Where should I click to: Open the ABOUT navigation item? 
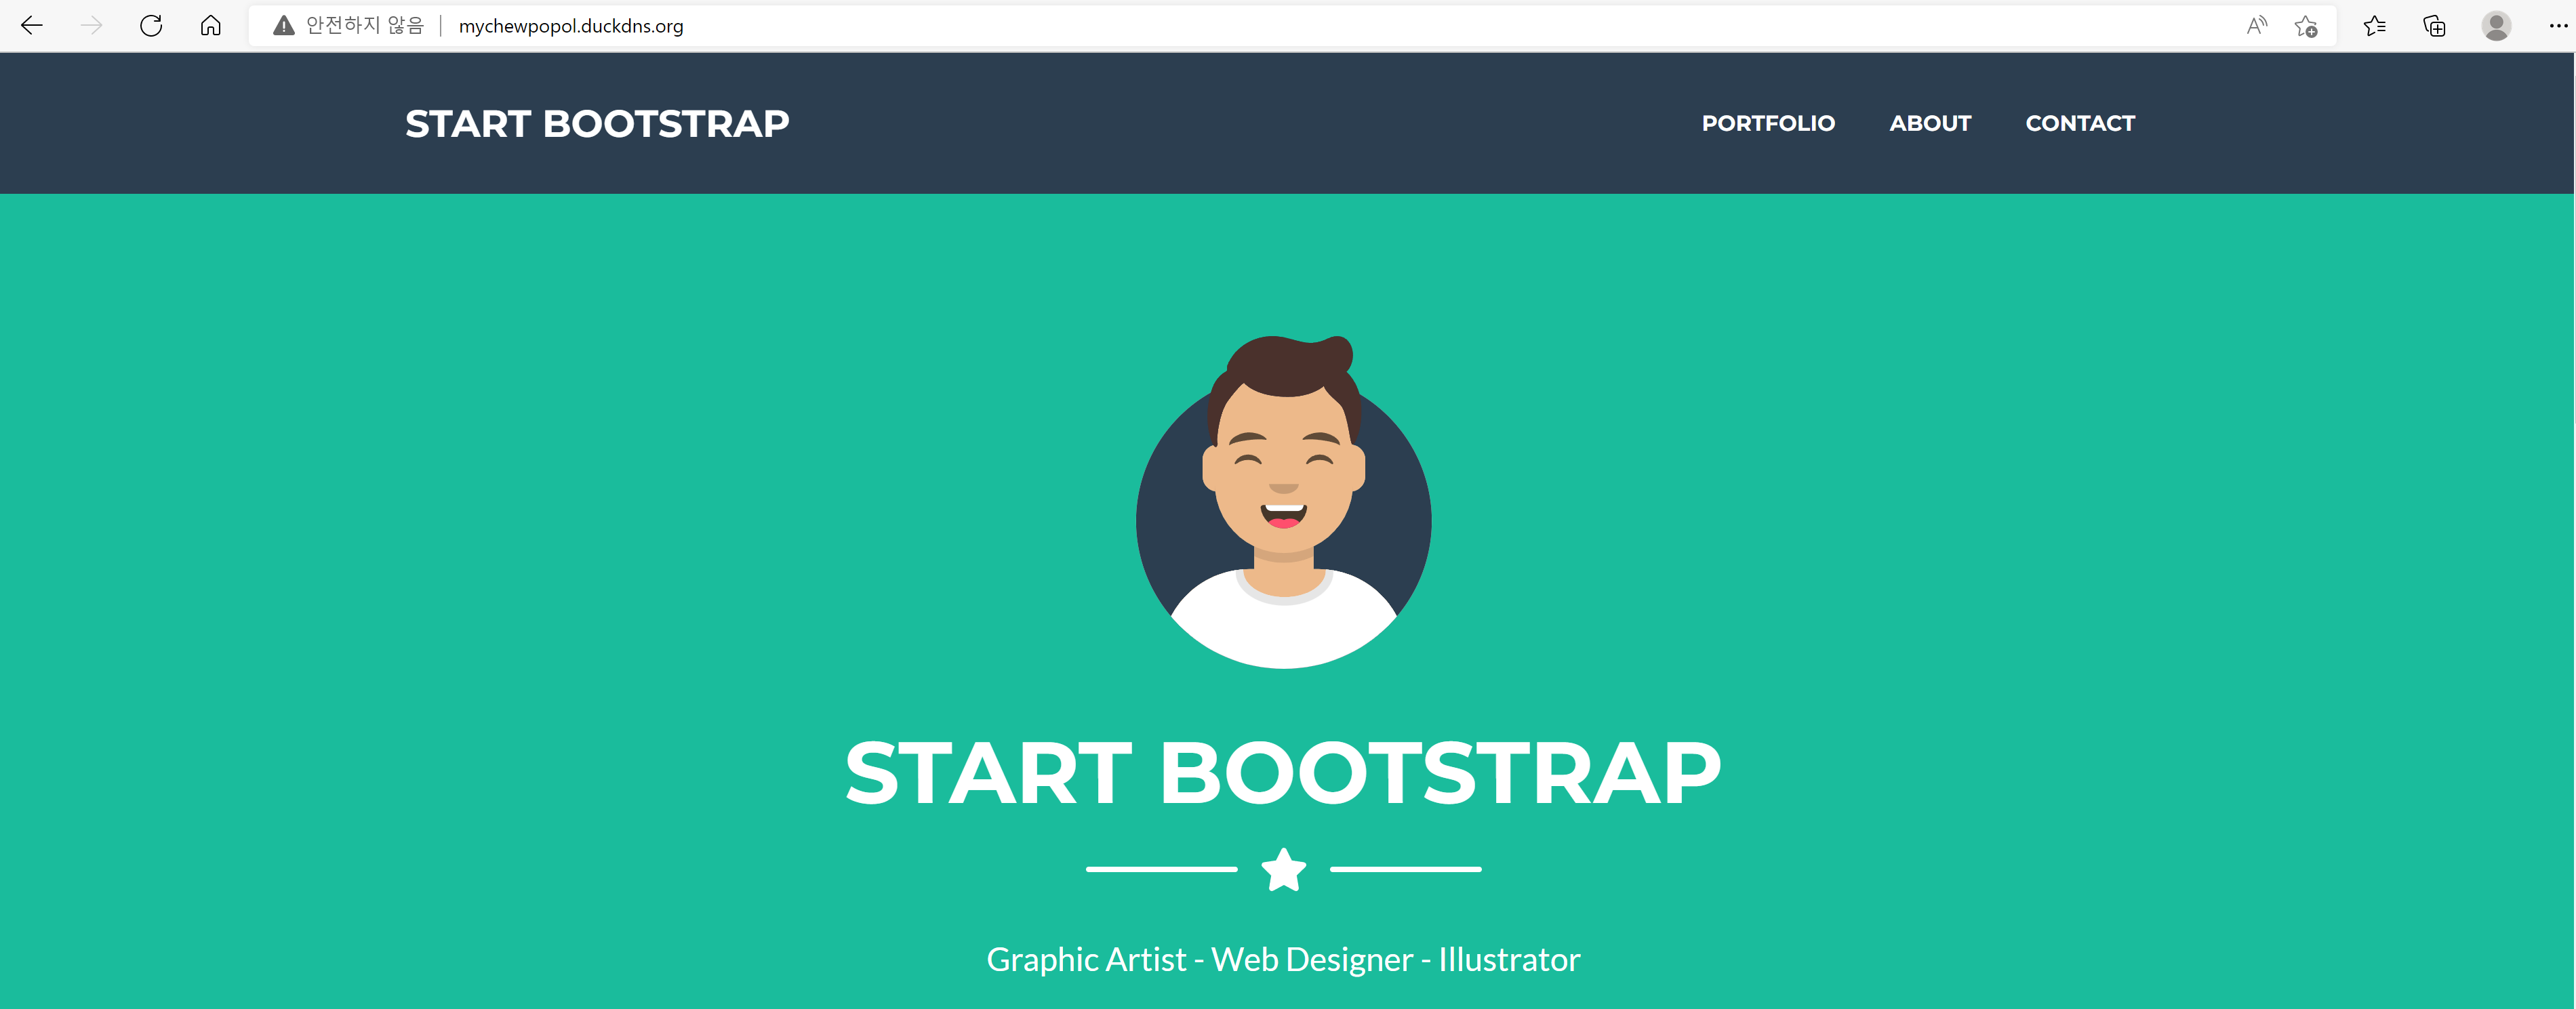pos(1930,123)
